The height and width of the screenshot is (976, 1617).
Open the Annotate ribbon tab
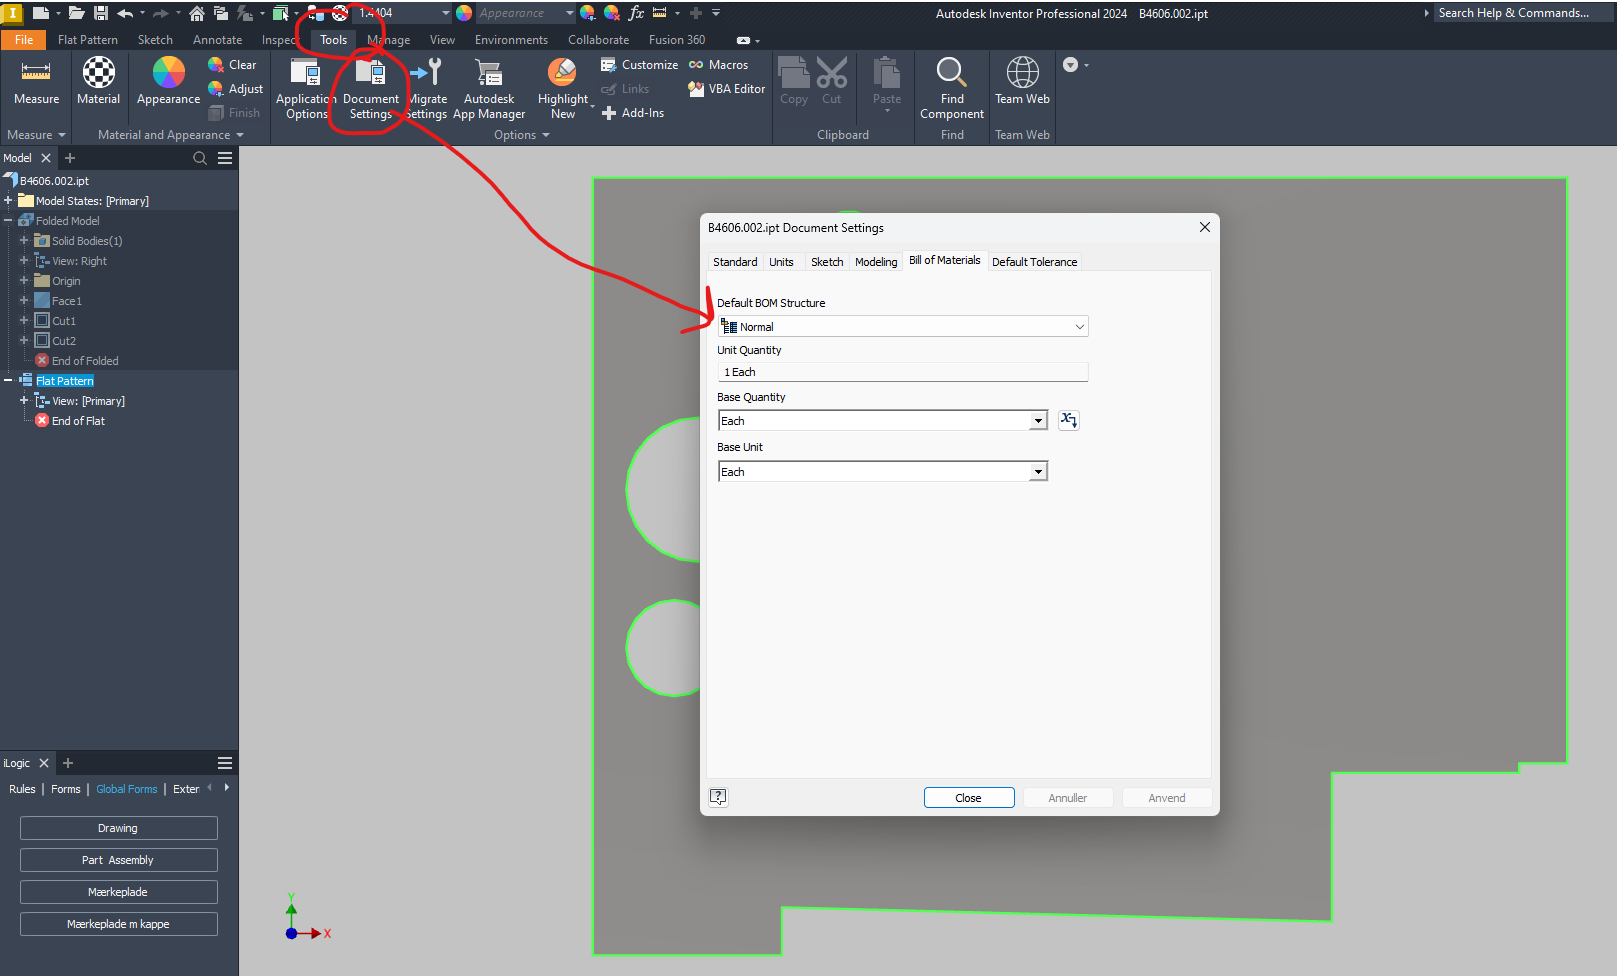pos(216,39)
